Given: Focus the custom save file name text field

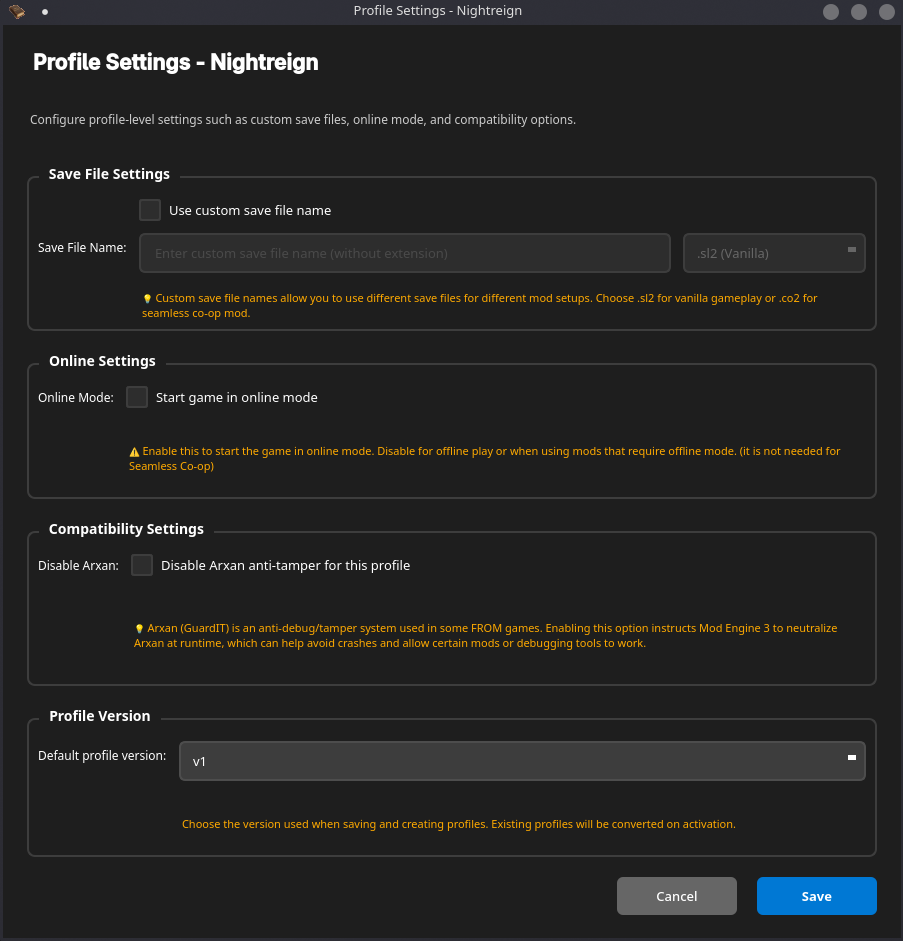Looking at the screenshot, I should (405, 253).
